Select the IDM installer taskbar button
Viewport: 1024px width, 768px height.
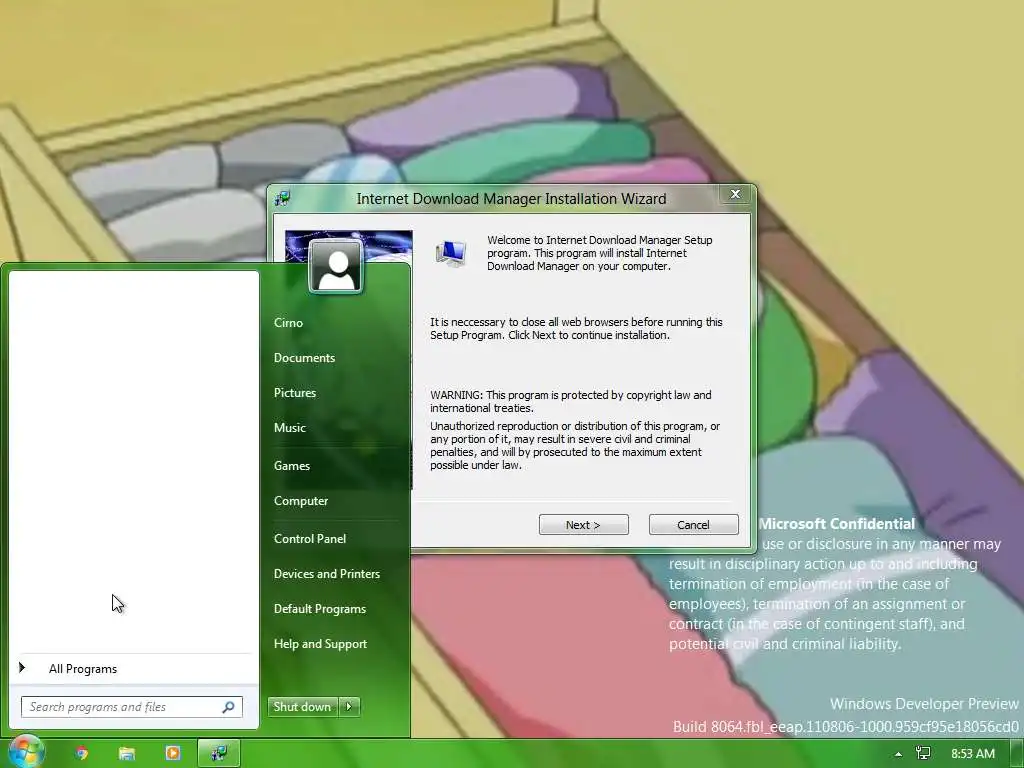219,753
